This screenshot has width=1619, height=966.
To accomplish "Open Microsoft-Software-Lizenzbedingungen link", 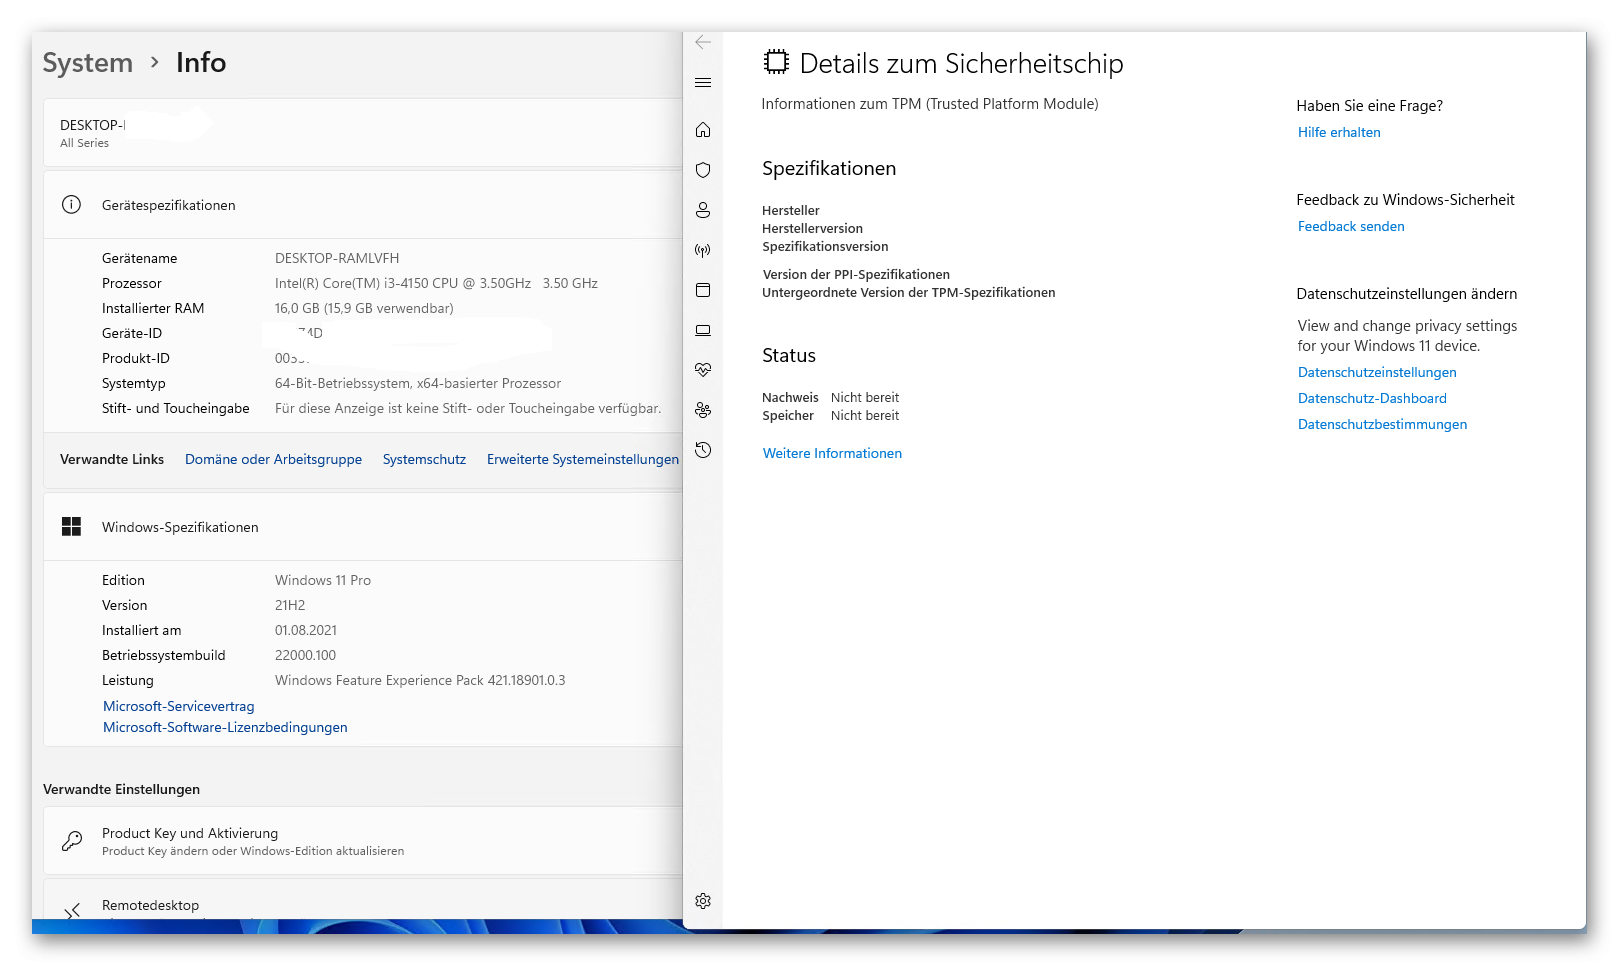I will pos(225,727).
